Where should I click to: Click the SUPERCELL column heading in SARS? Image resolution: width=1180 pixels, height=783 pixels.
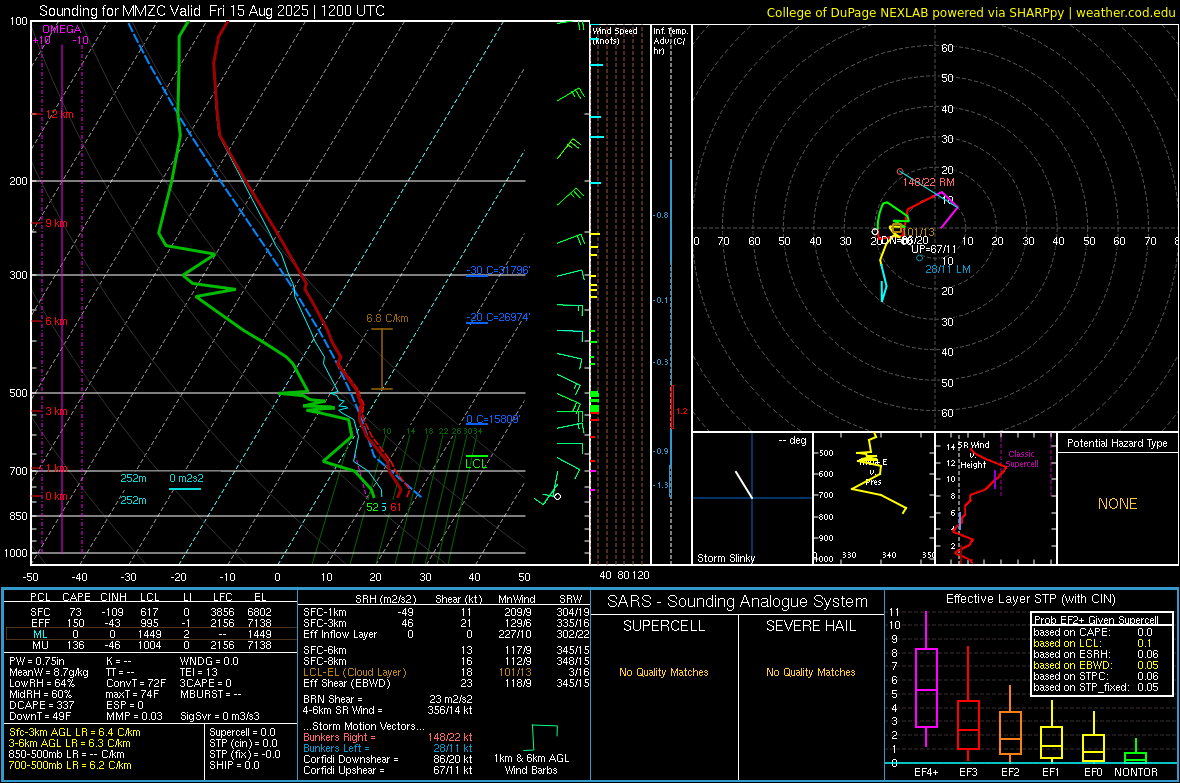(664, 626)
